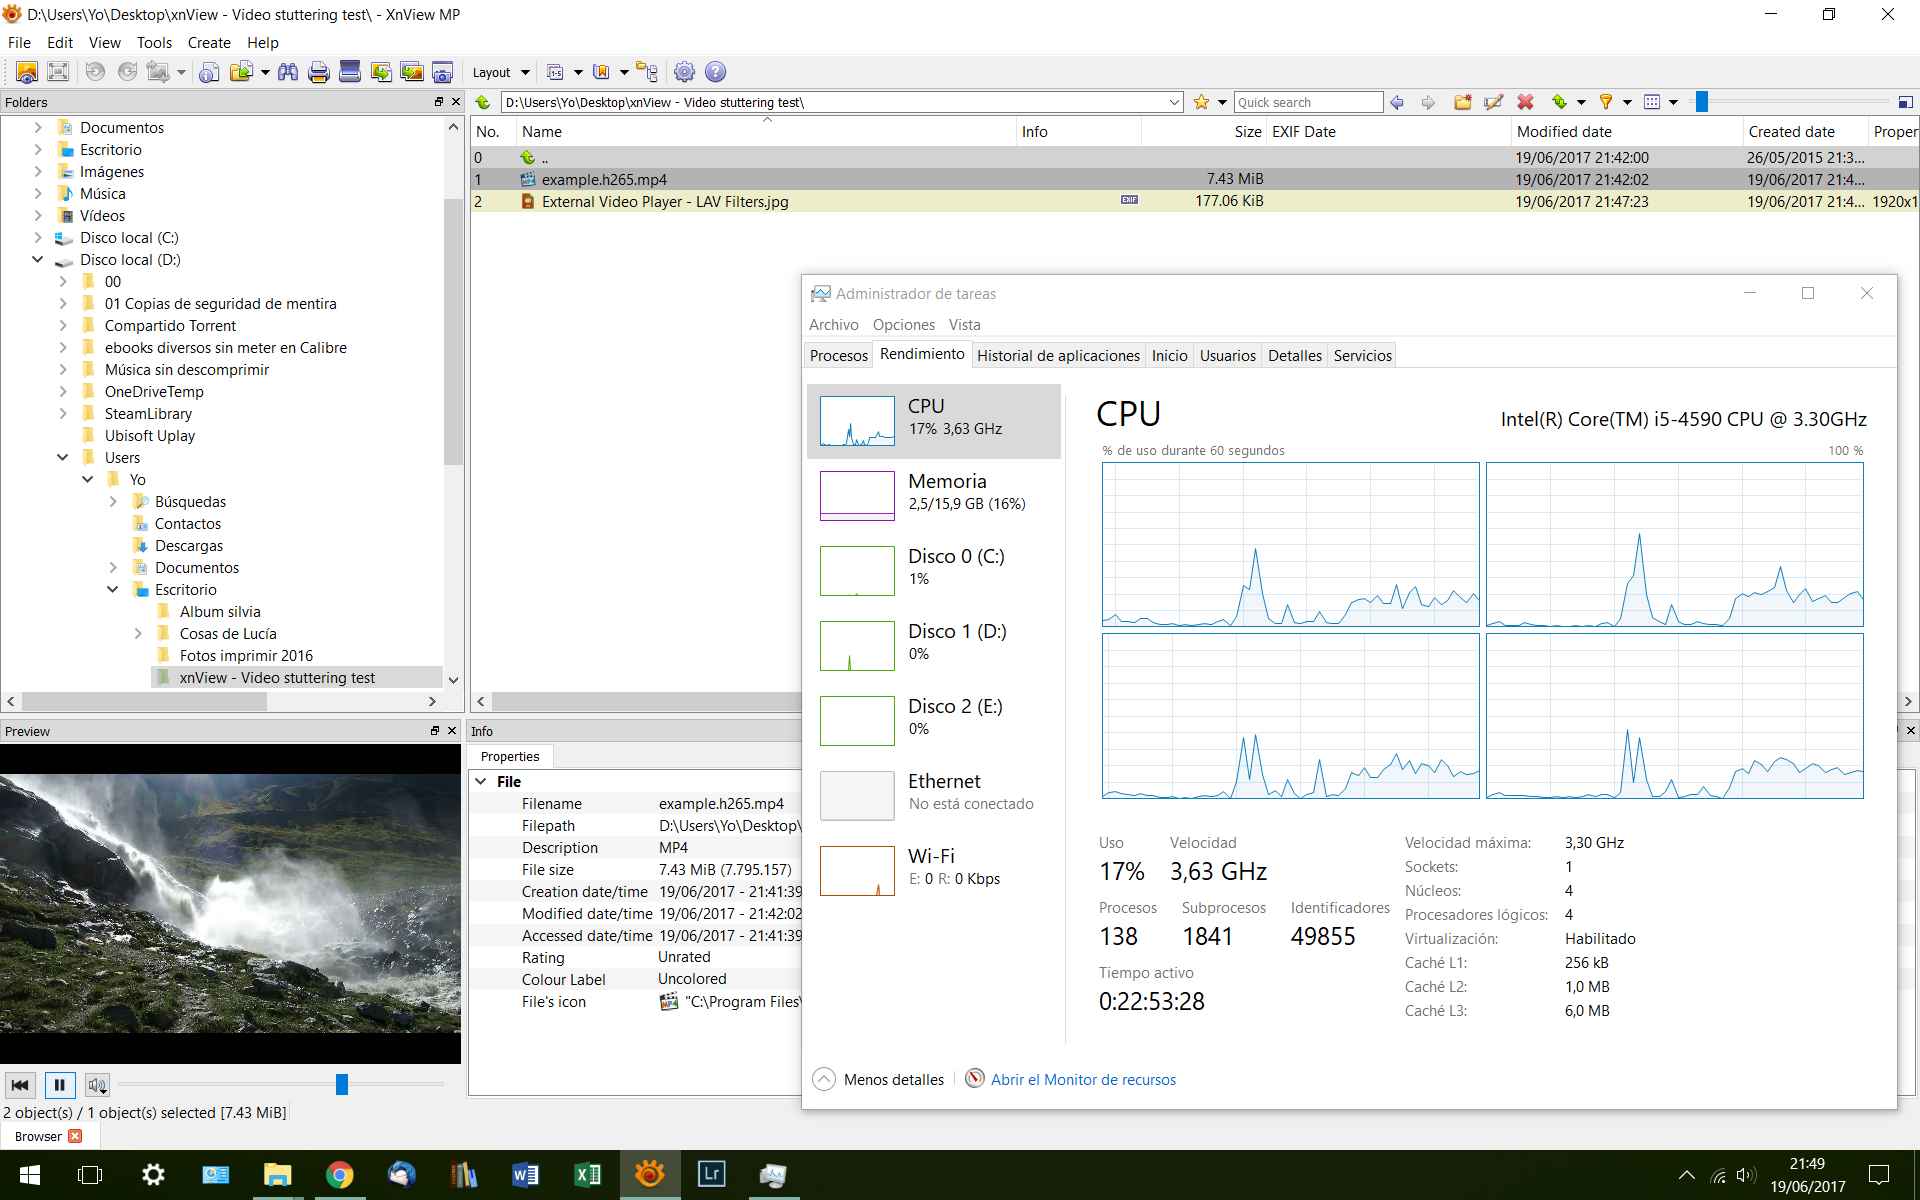Click the Print toolbar icon
The width and height of the screenshot is (1920, 1200).
point(319,72)
